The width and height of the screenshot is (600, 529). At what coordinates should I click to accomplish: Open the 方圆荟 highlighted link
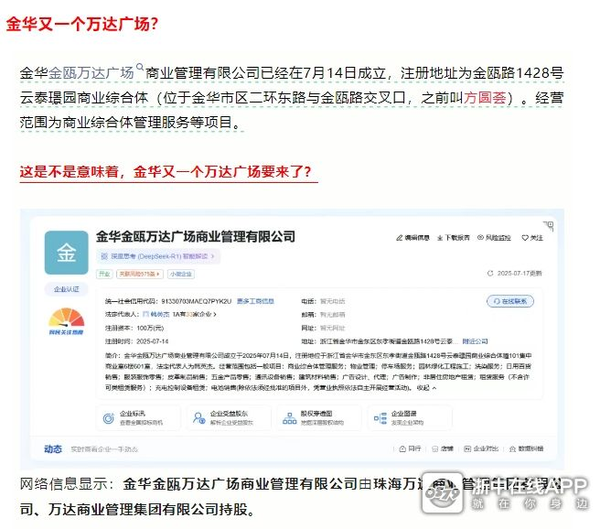coord(485,98)
